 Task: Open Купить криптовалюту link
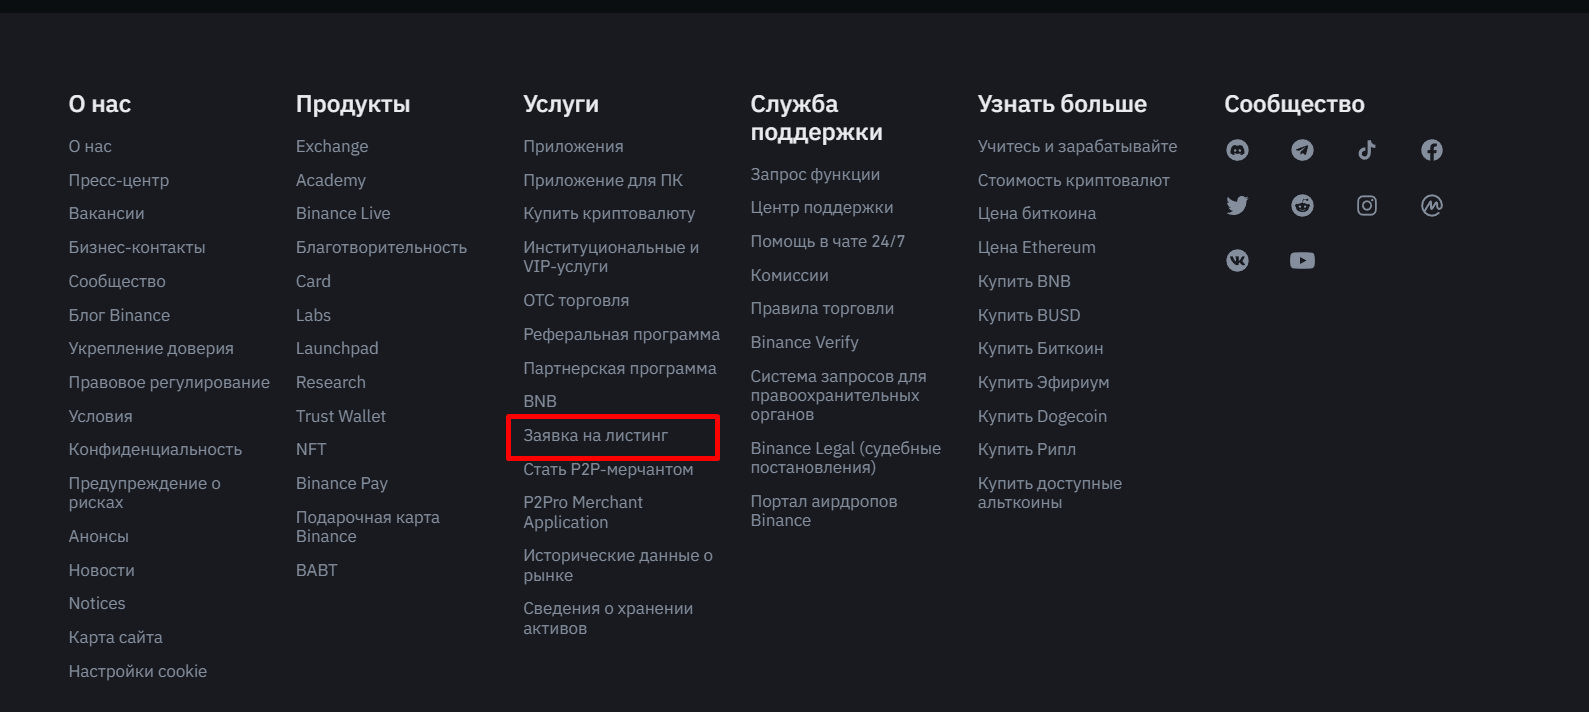[x=609, y=213]
